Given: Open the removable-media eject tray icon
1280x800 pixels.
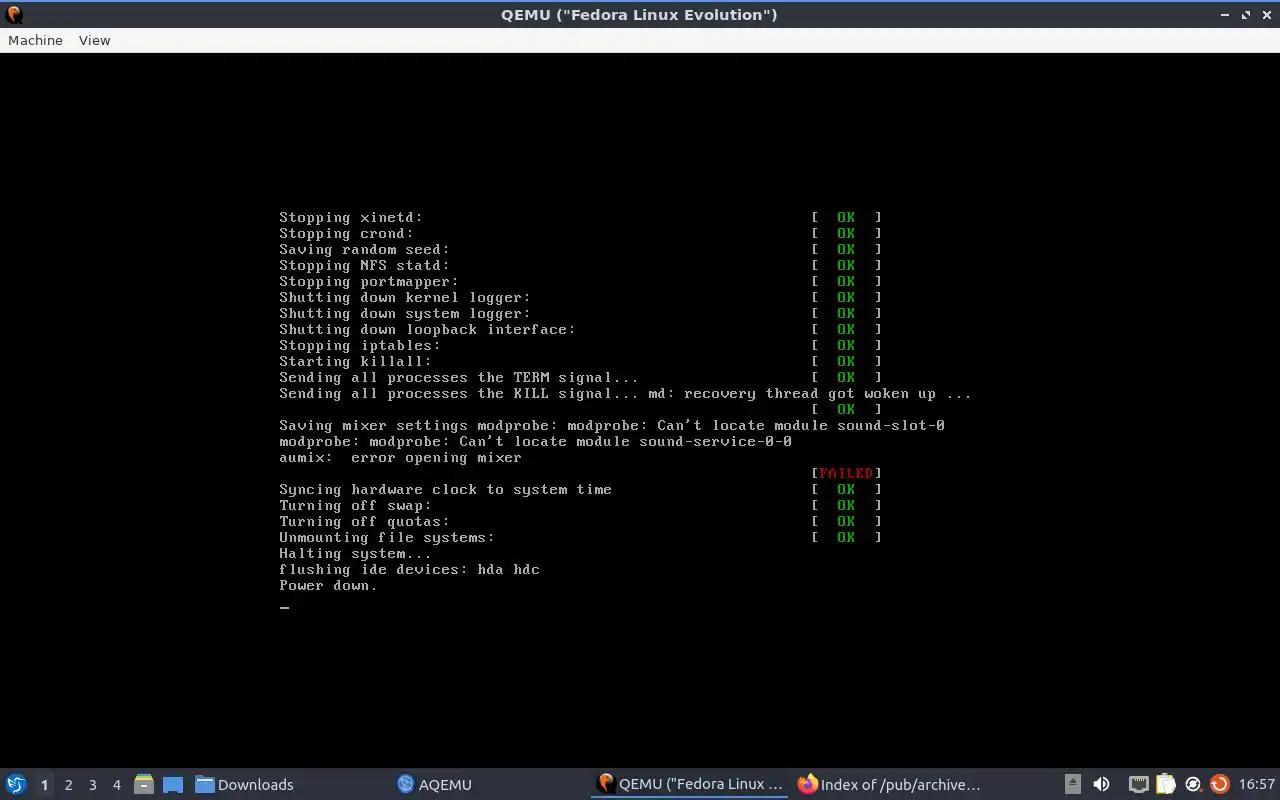Looking at the screenshot, I should coord(1072,784).
